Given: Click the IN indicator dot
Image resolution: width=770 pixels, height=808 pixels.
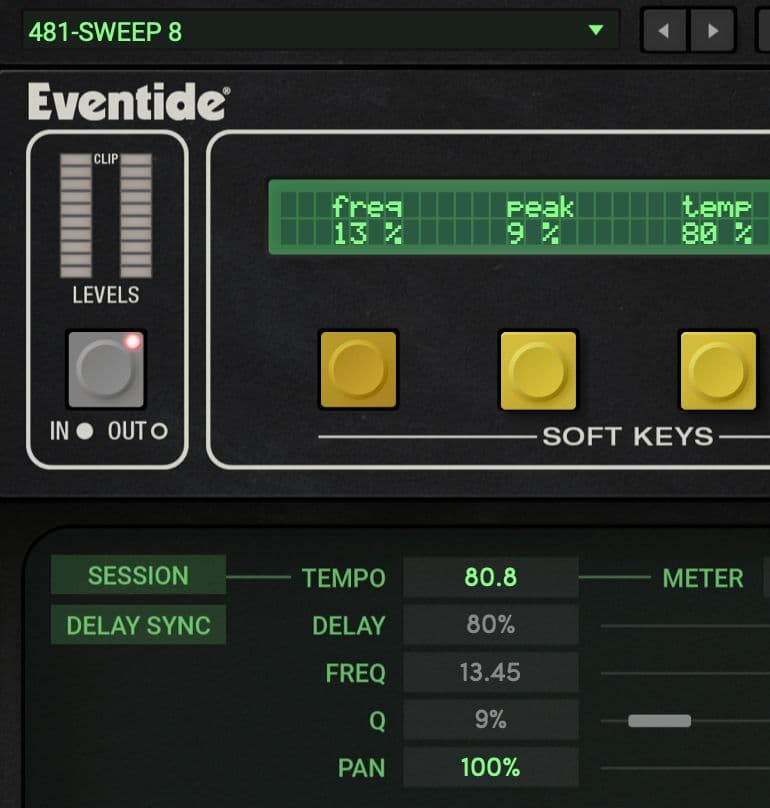Looking at the screenshot, I should point(85,431).
